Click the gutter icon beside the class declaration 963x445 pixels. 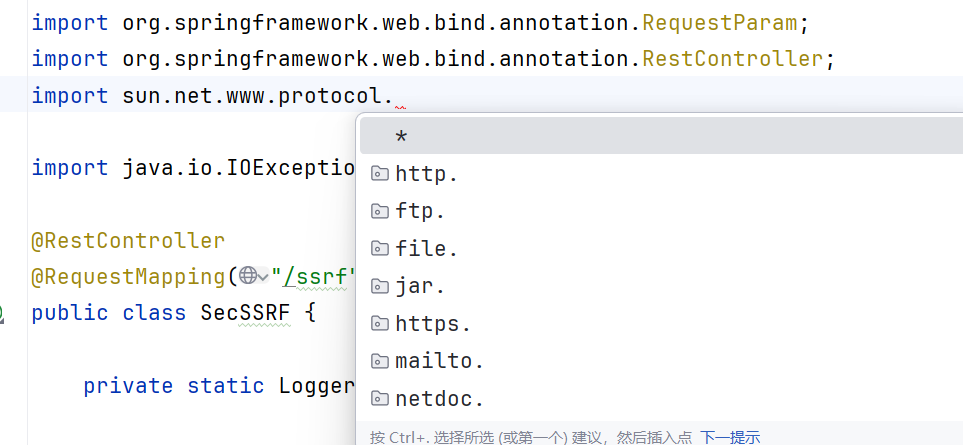point(2,314)
